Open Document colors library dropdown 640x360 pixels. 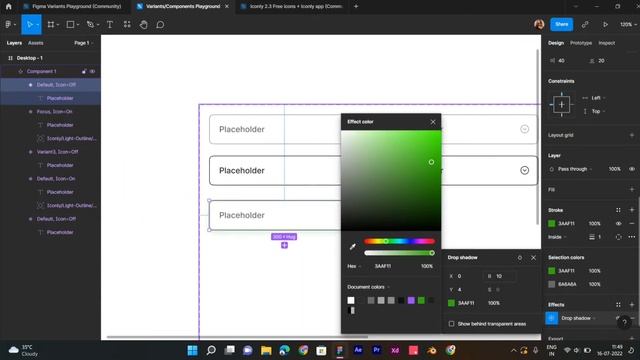pyautogui.click(x=368, y=287)
